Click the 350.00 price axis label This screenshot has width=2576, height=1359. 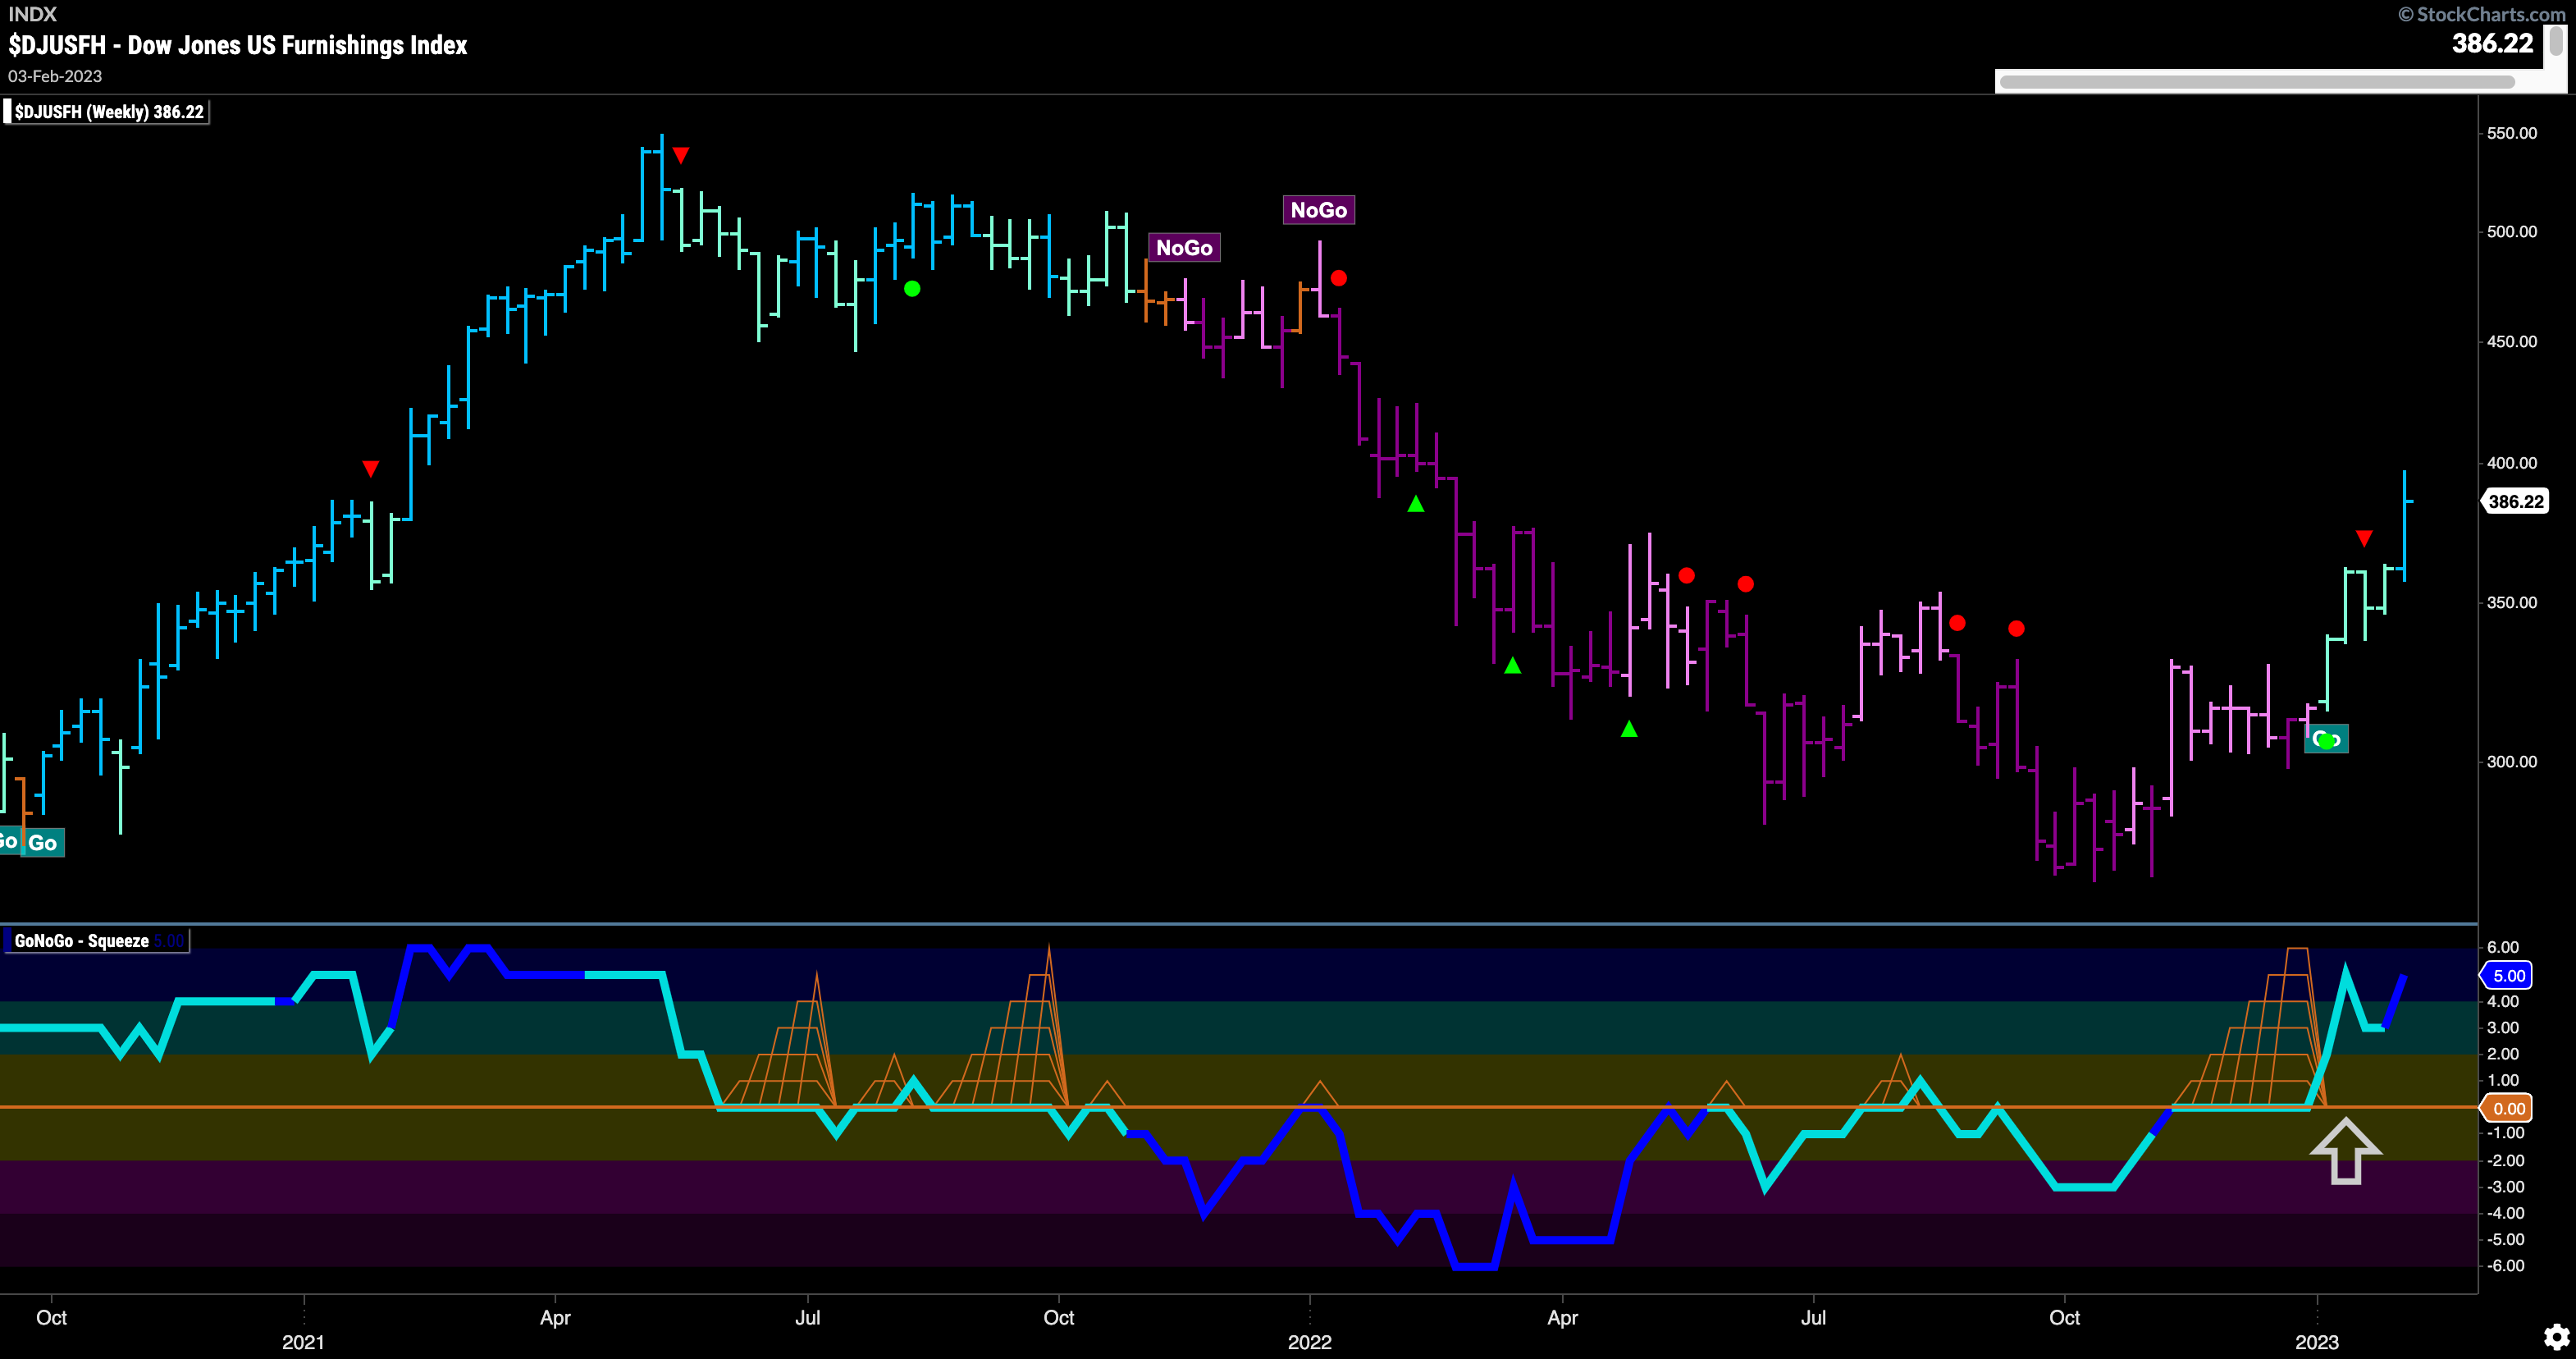[2512, 603]
